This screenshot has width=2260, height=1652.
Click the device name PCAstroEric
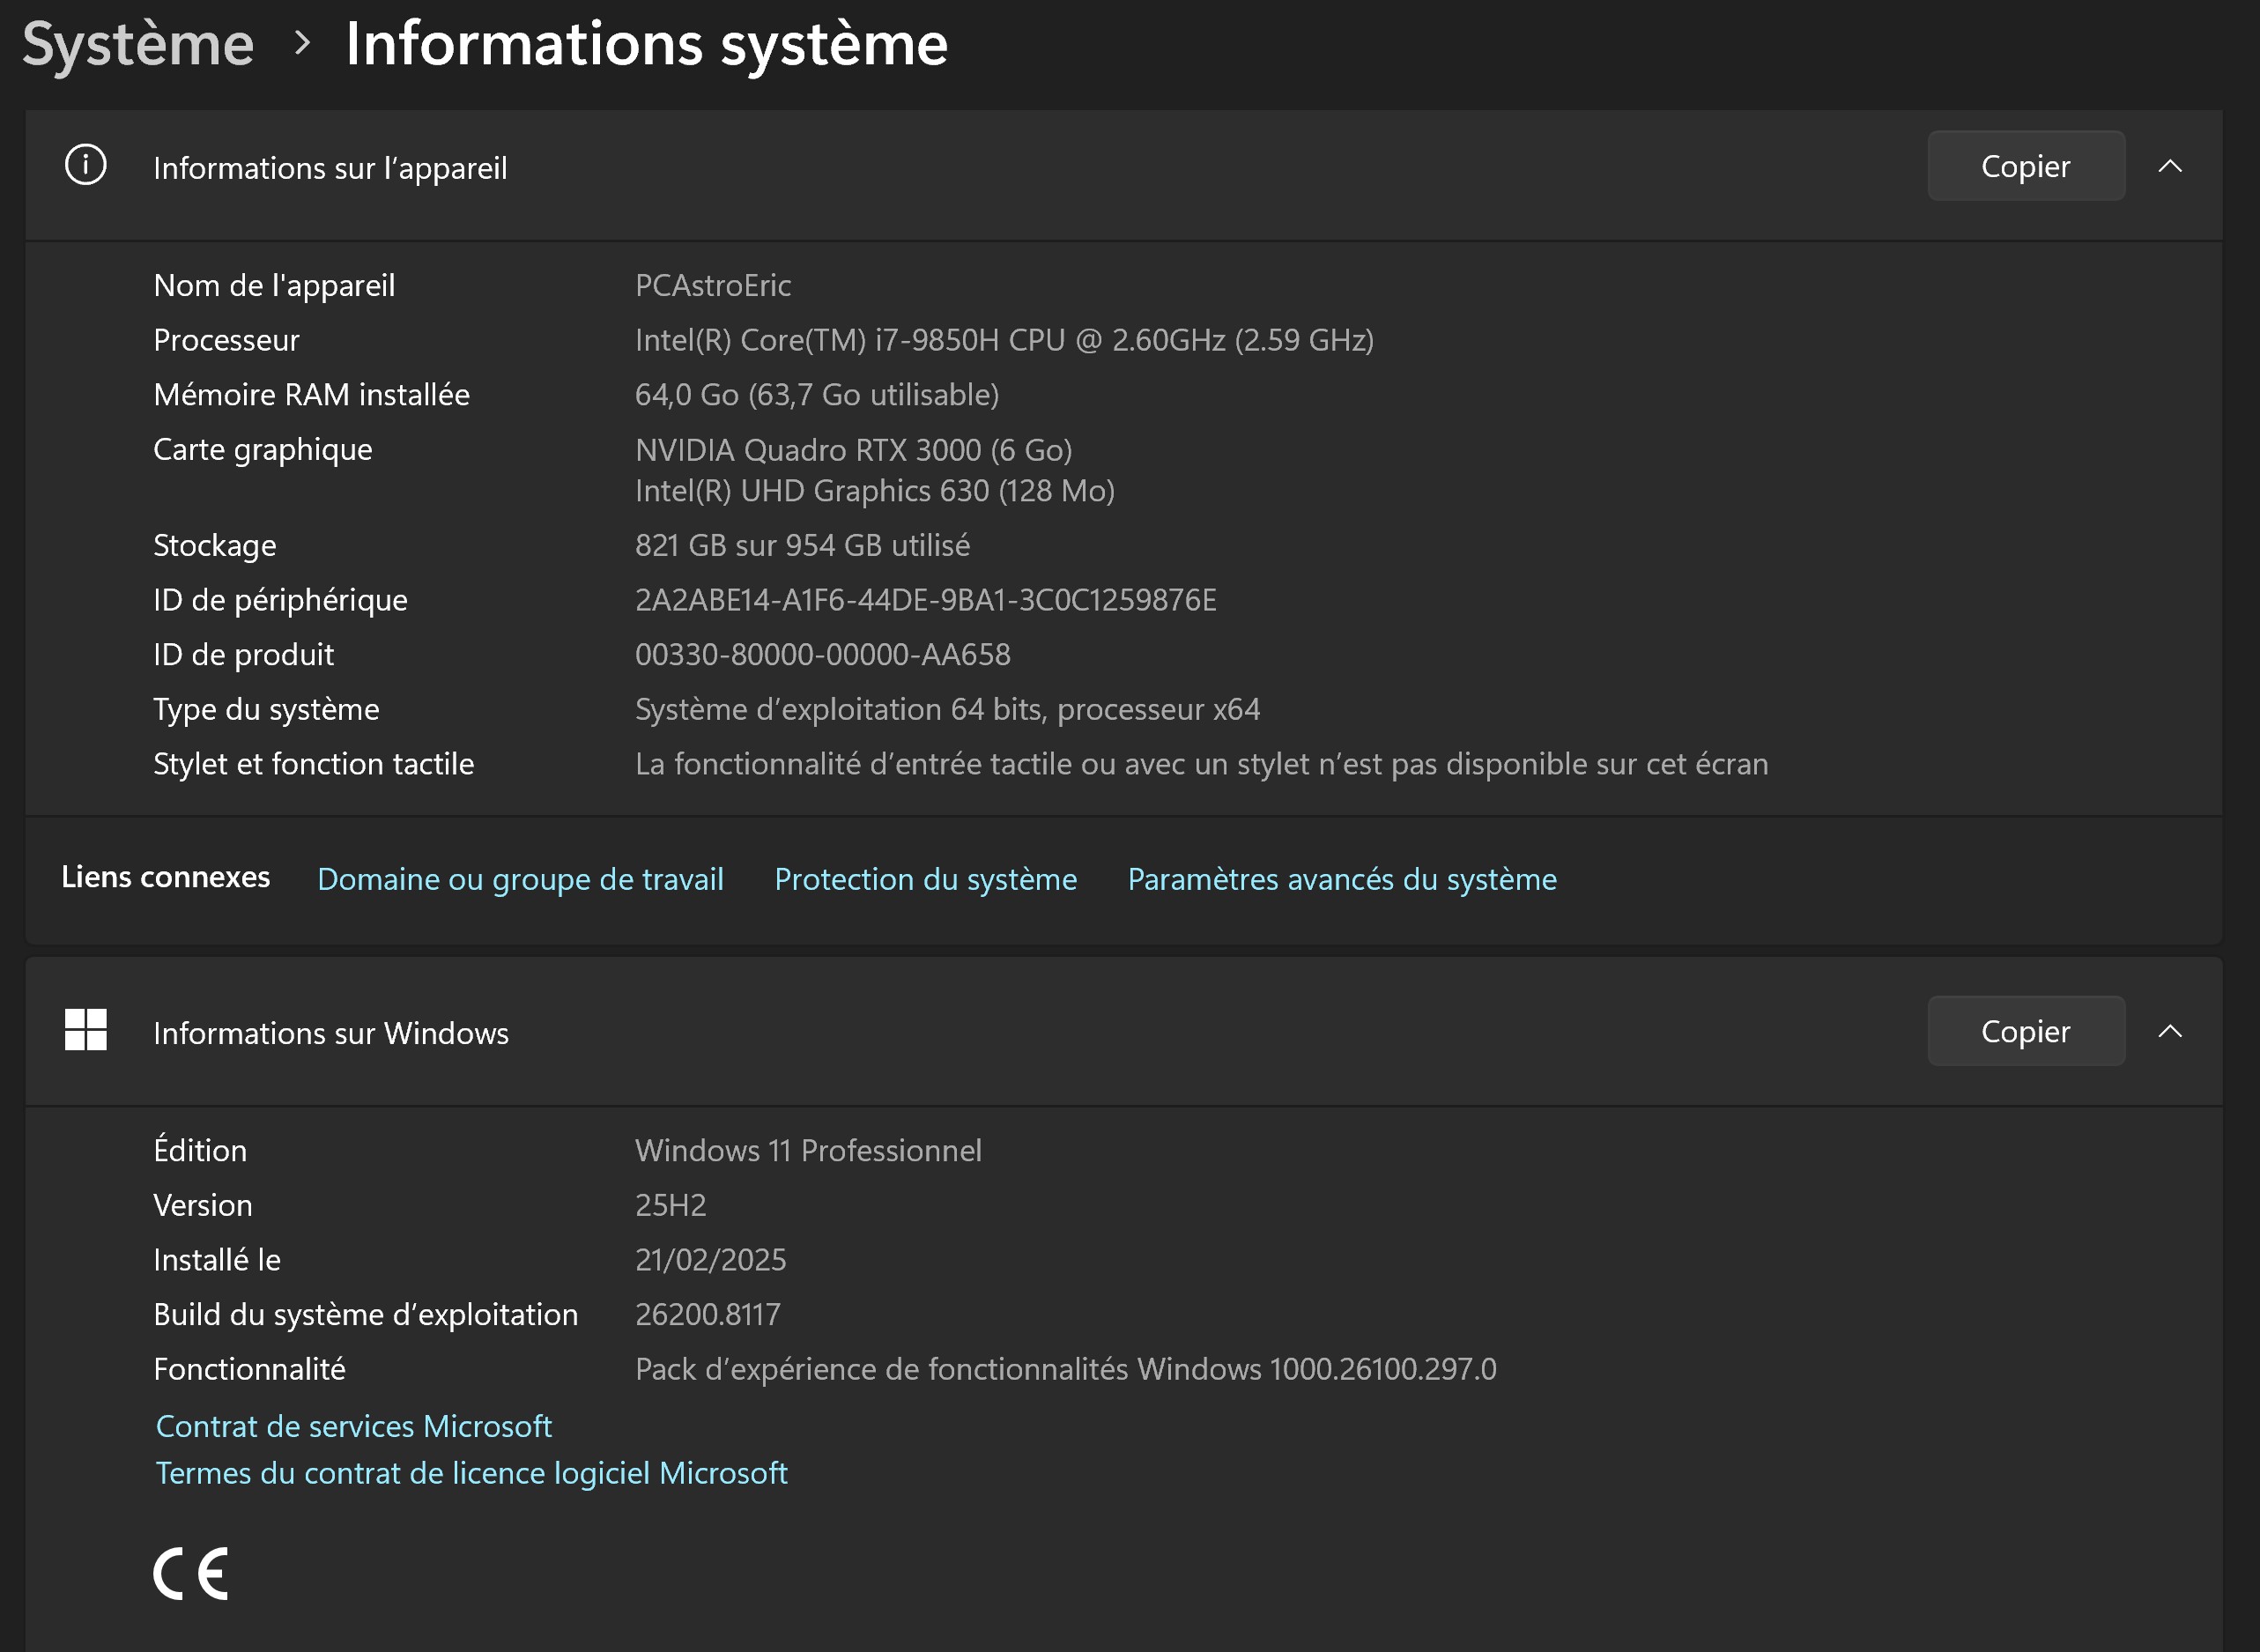click(713, 286)
